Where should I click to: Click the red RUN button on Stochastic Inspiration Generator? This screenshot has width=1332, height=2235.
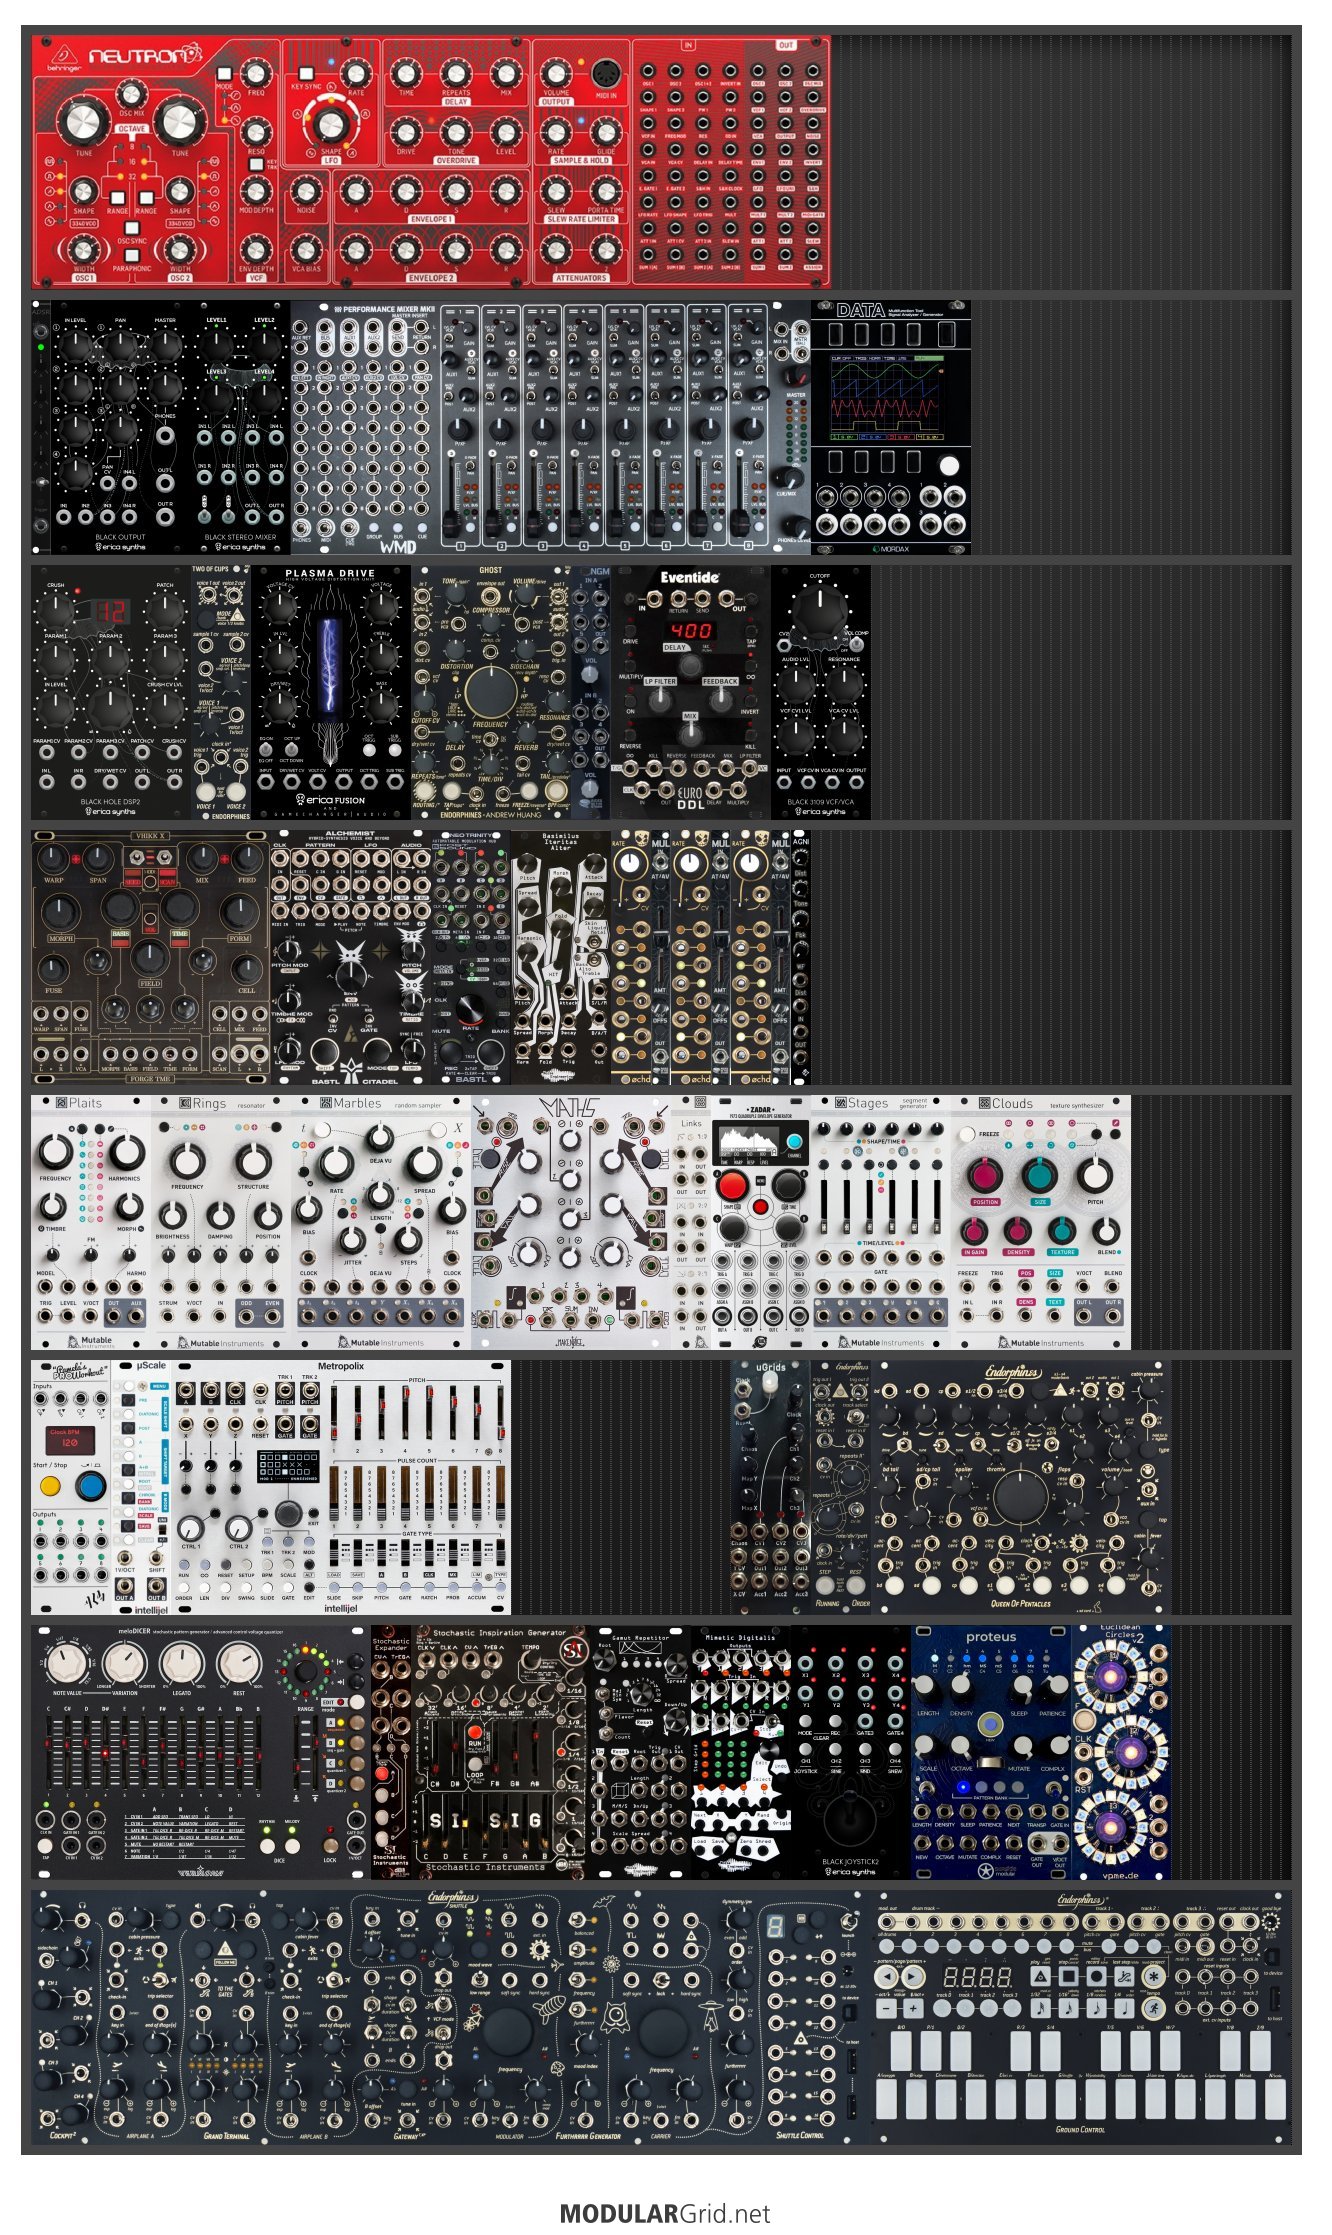(475, 1732)
